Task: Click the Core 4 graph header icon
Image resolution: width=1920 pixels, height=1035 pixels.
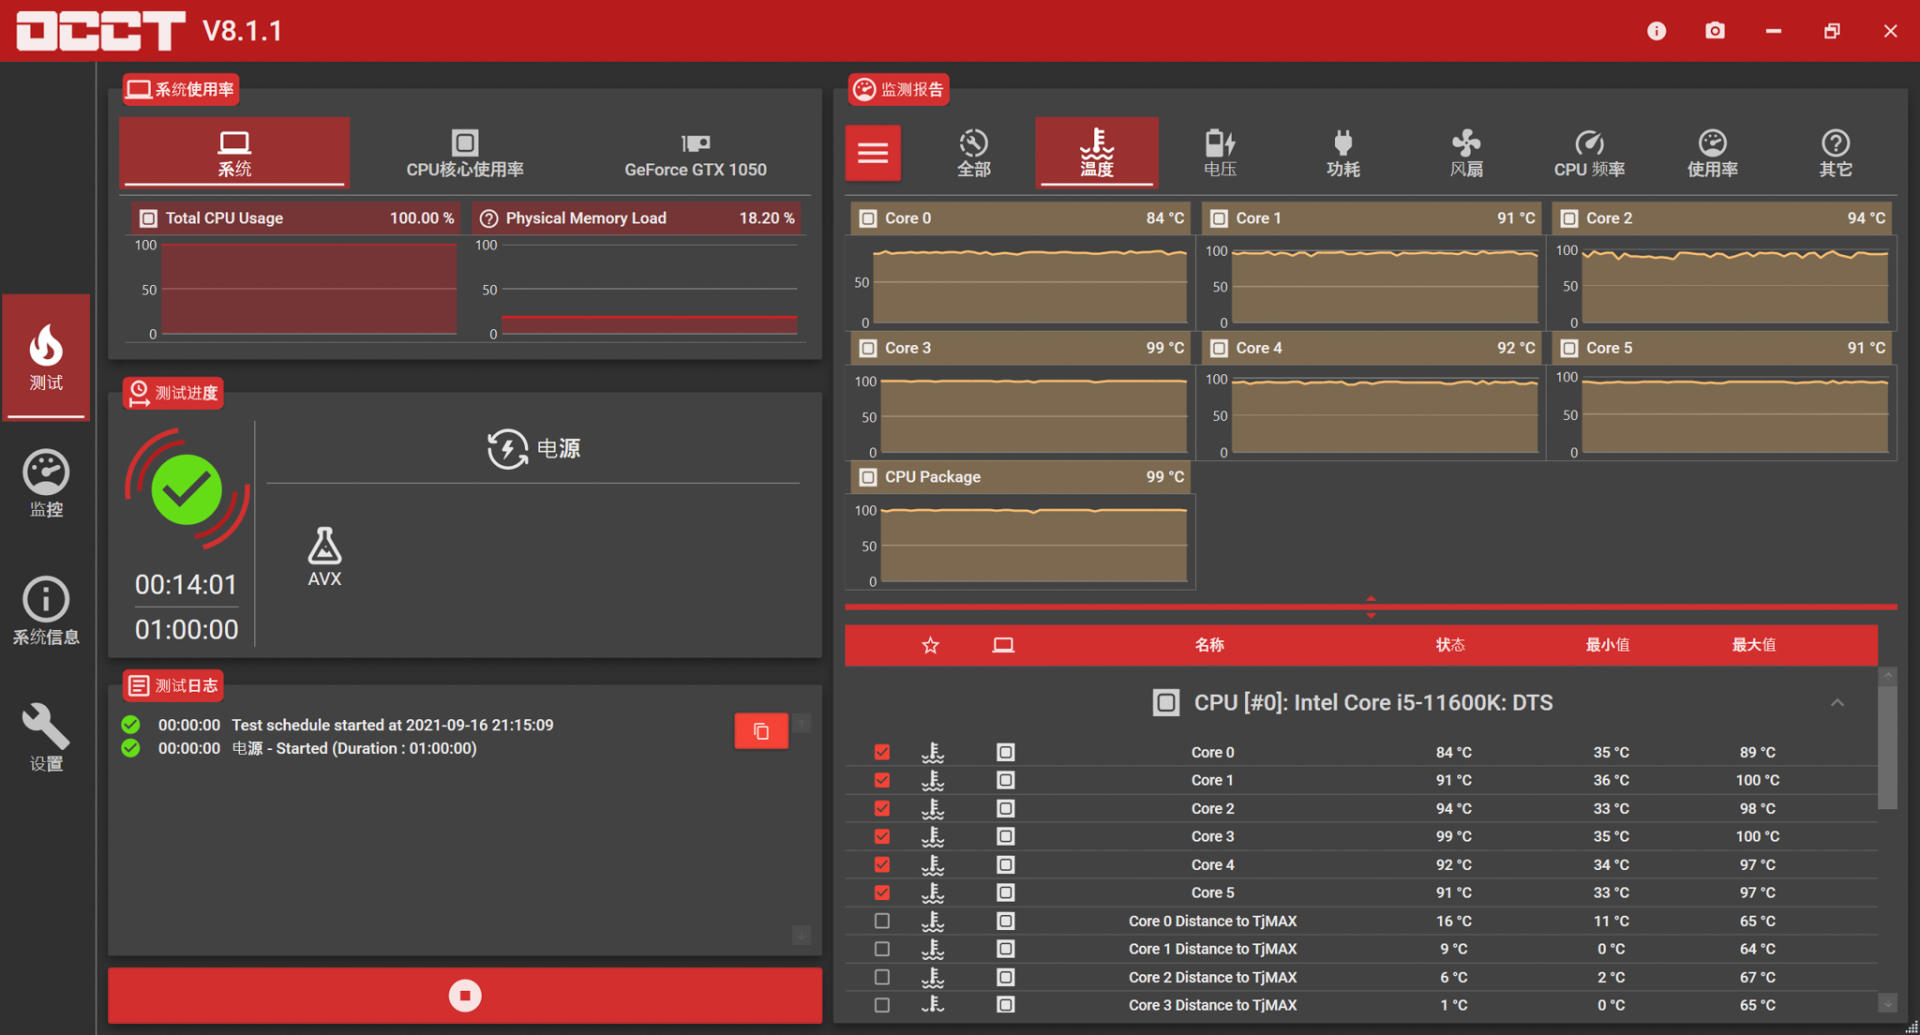Action: click(1219, 348)
